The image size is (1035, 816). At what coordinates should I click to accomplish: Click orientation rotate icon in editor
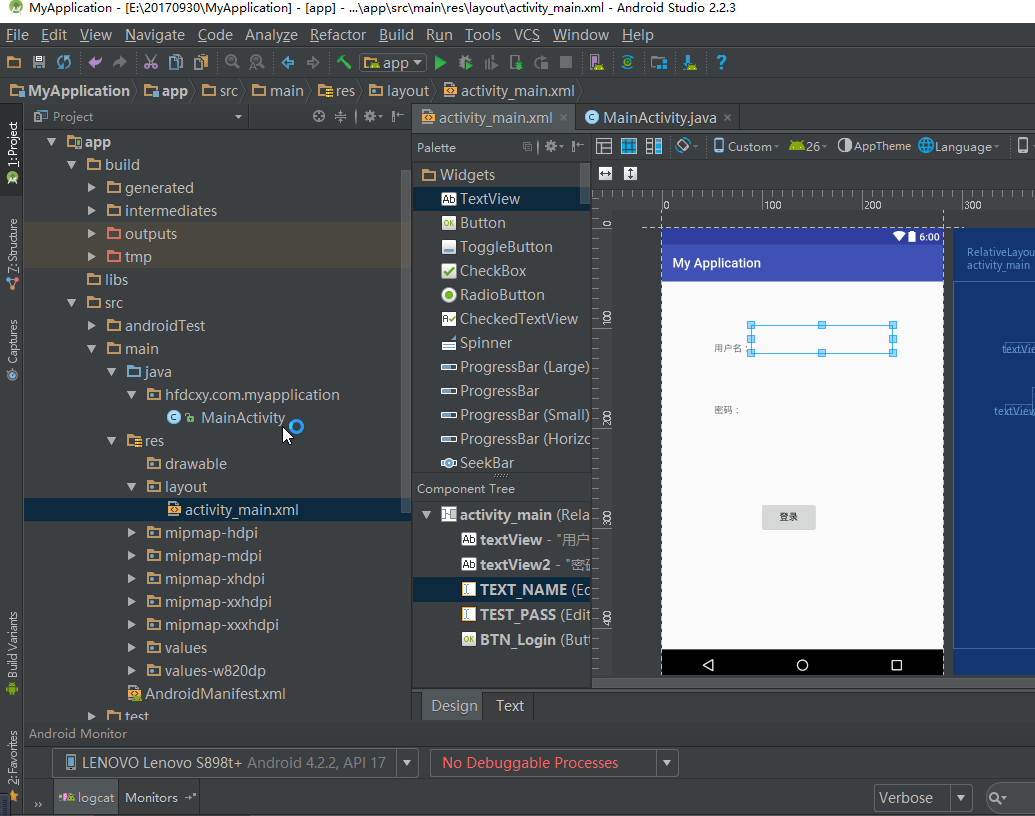coord(686,145)
